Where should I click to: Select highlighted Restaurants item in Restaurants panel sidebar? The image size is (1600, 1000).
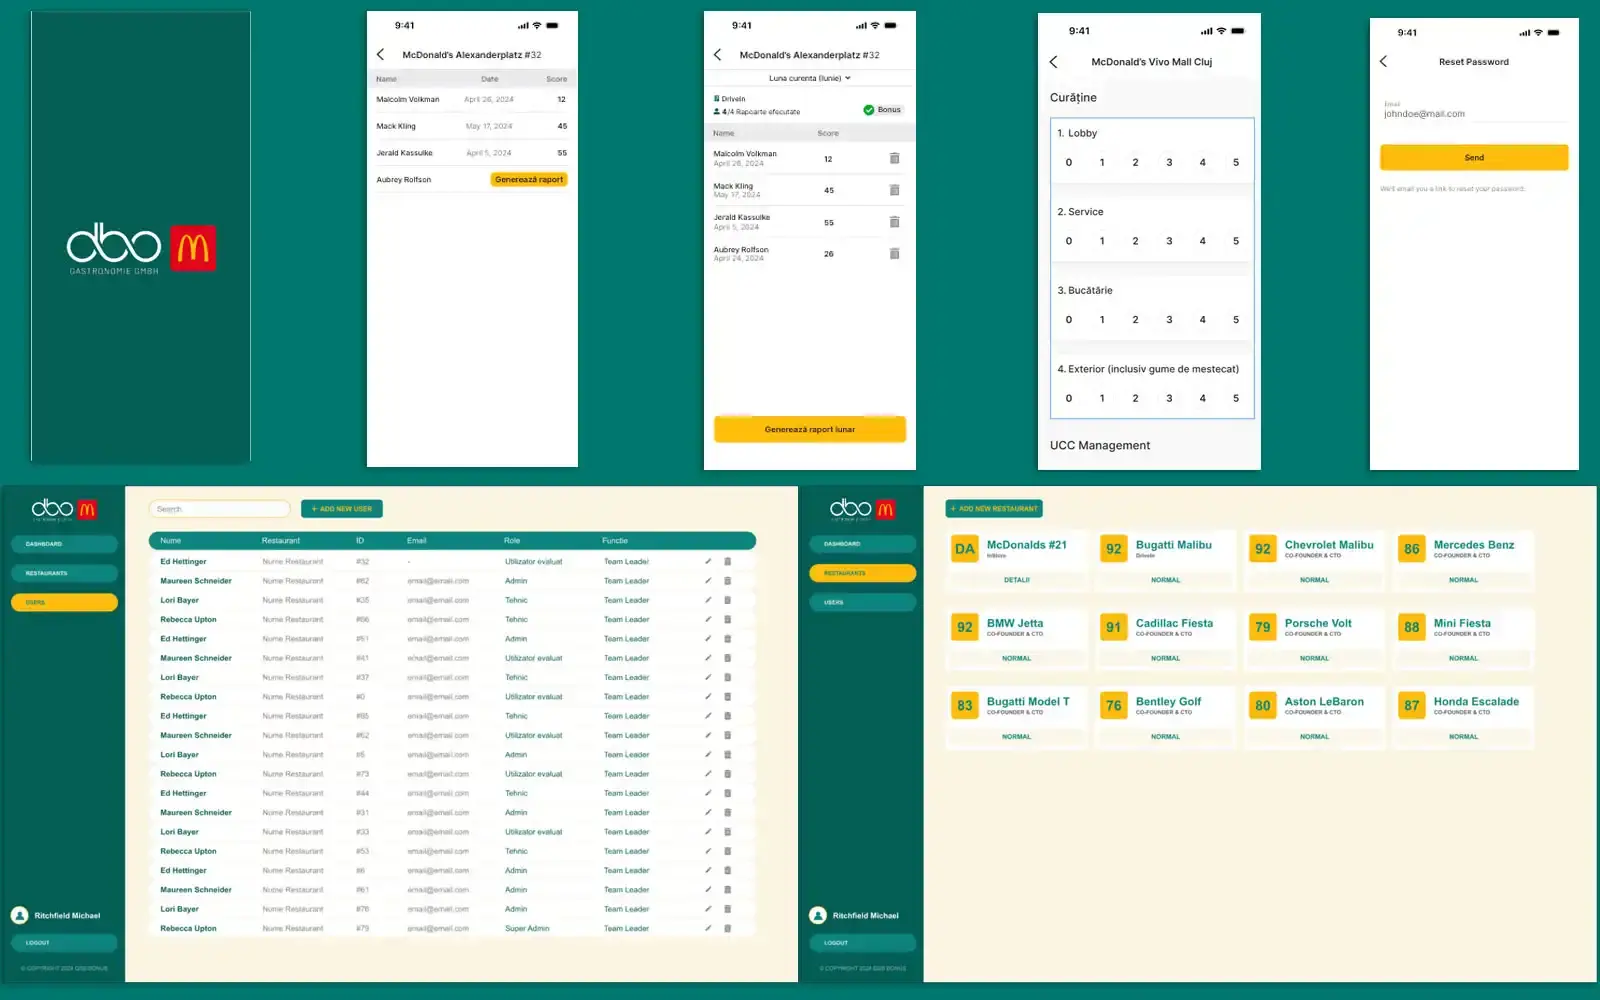coord(863,573)
